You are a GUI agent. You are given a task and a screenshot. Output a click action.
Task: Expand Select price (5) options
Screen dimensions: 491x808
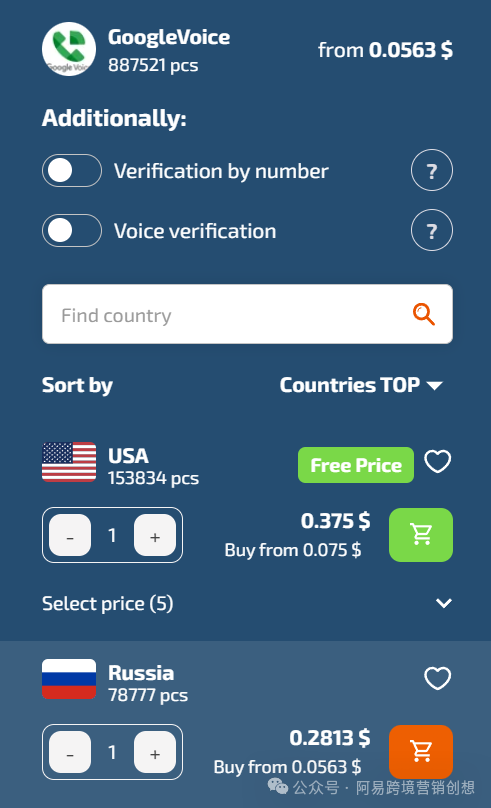click(247, 603)
